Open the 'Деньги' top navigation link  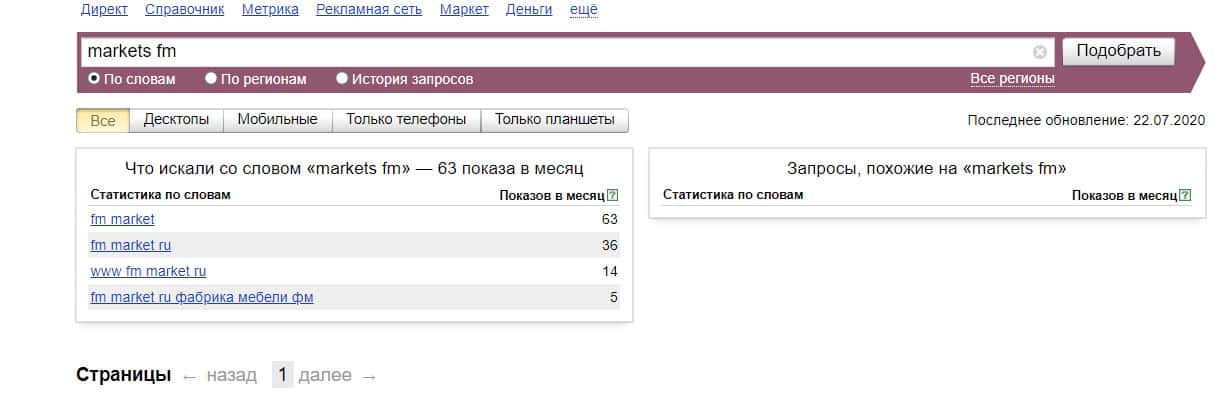(x=529, y=10)
